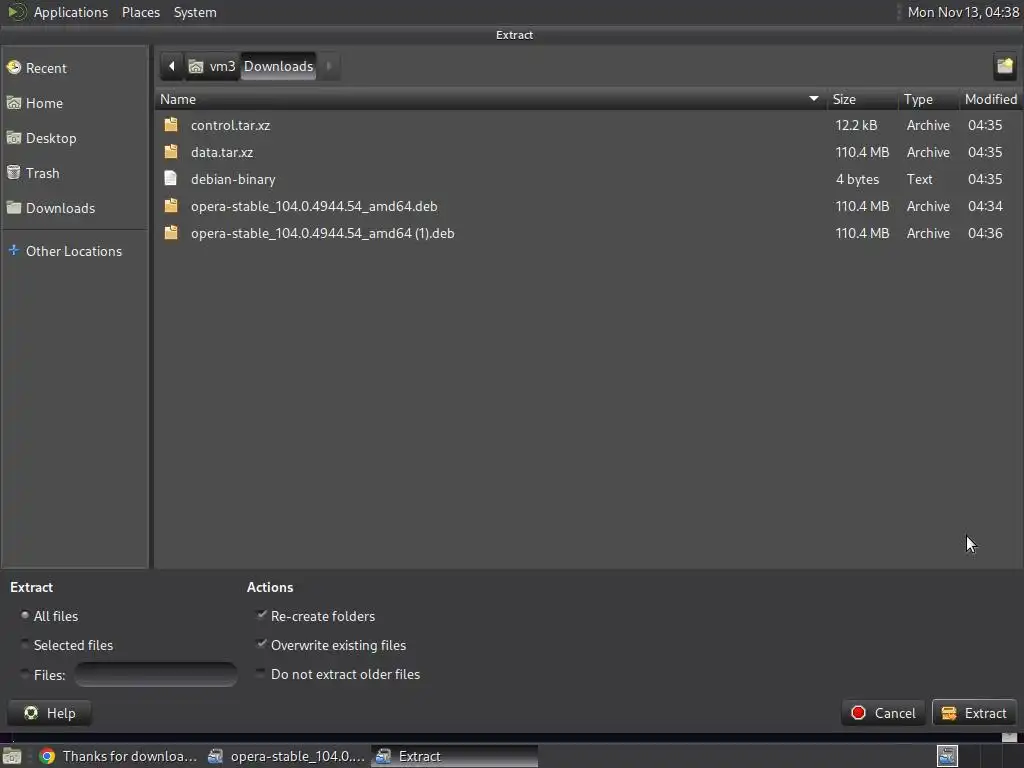1024x768 pixels.
Task: Click the Downloads path bar button
Action: [279, 66]
